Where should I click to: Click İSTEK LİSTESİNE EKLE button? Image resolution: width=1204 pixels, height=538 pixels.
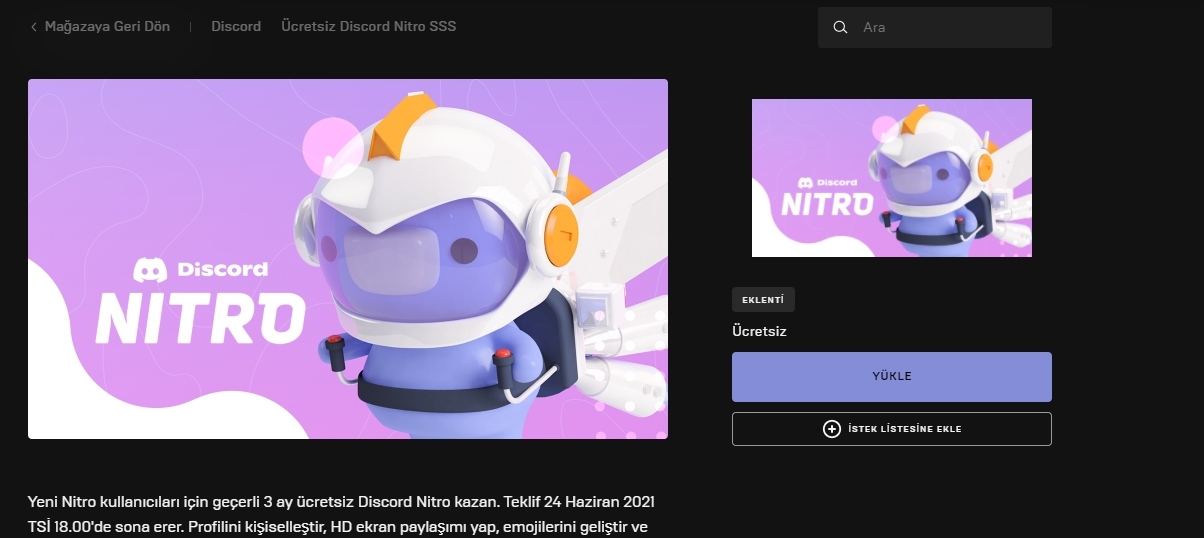(x=892, y=429)
